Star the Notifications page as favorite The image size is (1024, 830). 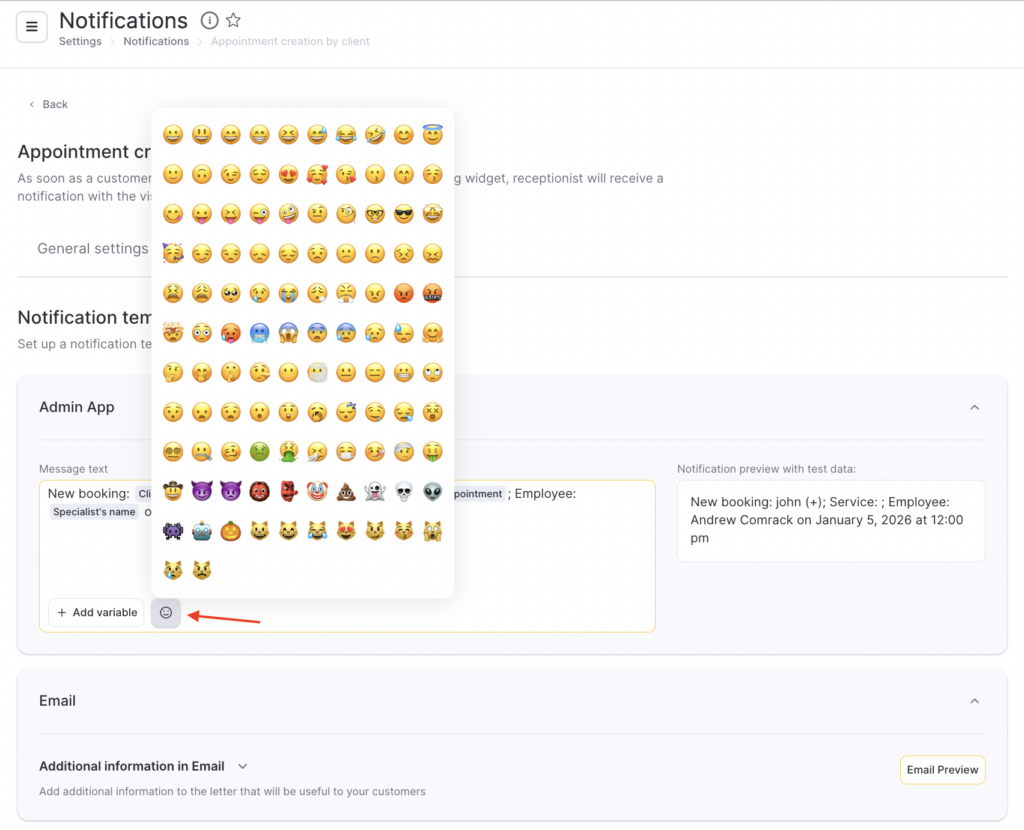click(233, 20)
